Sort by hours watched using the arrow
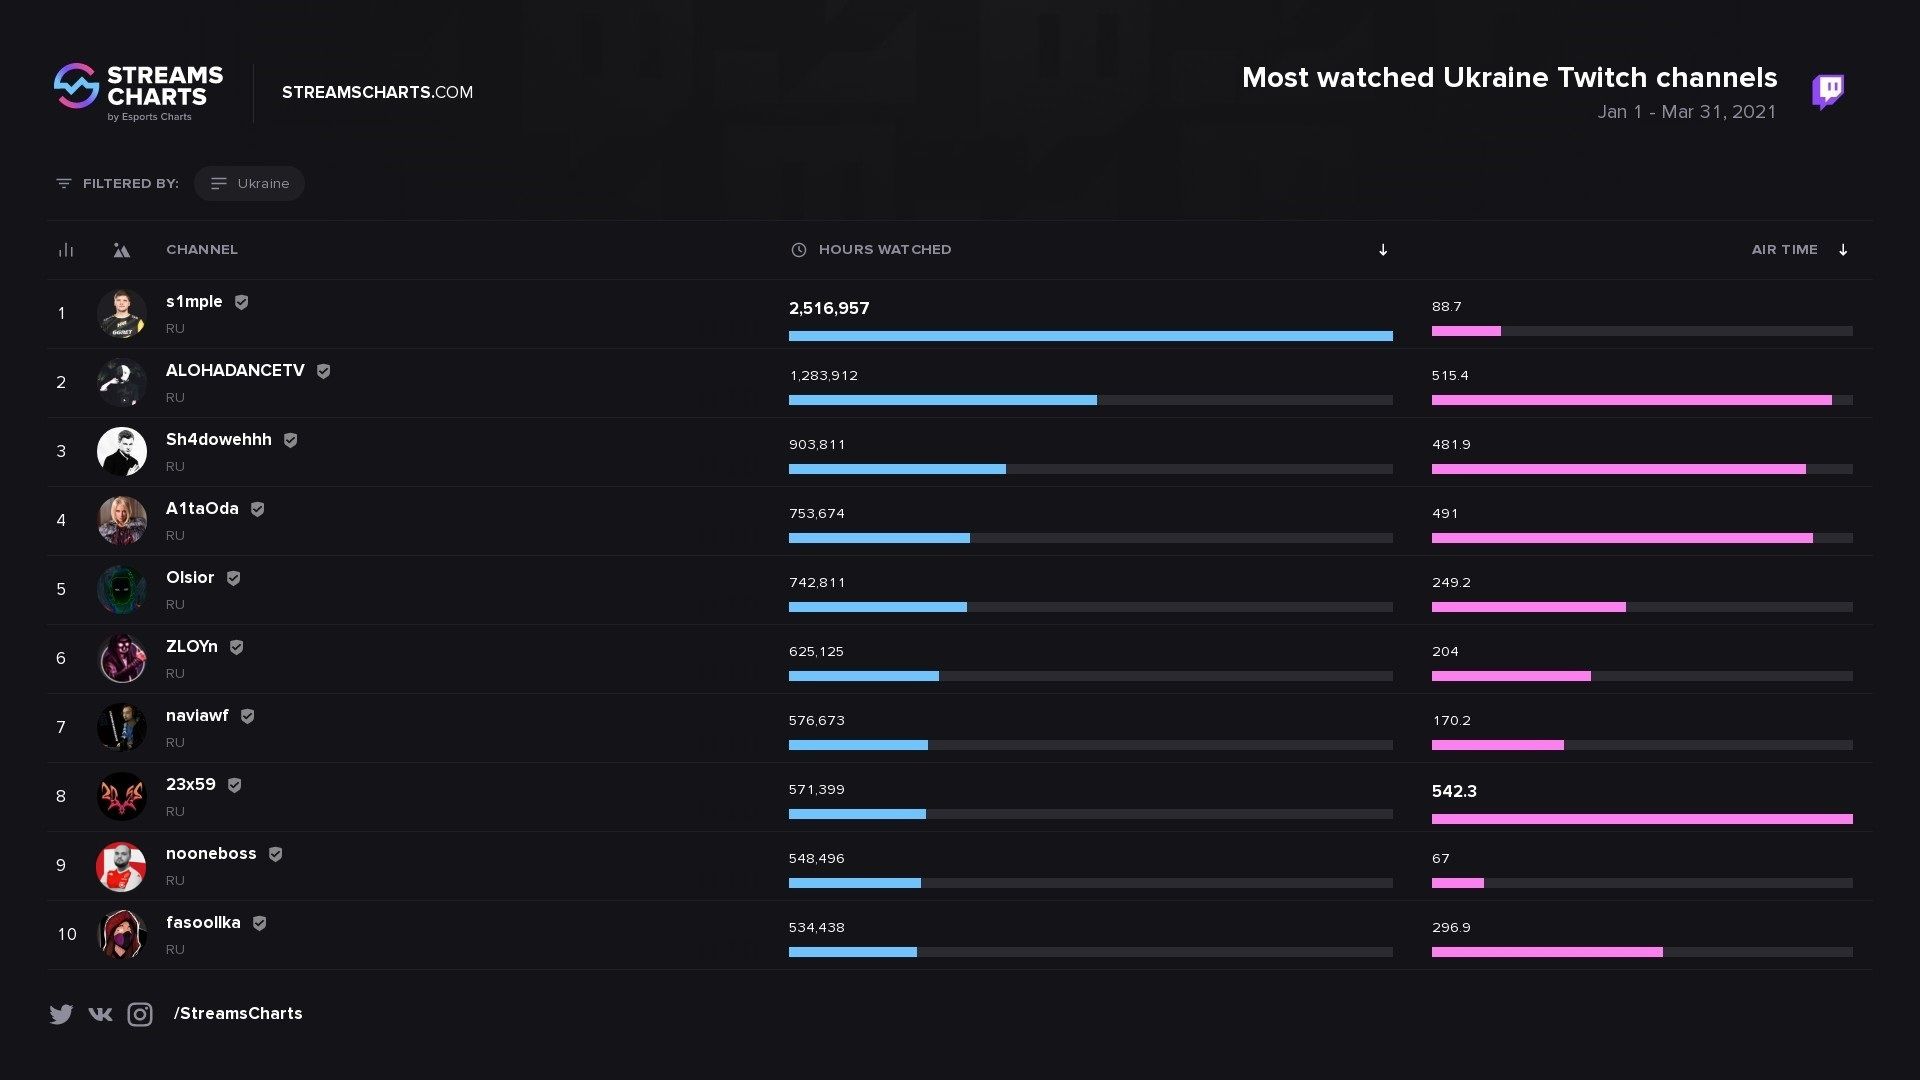Viewport: 1920px width, 1080px height. [x=1383, y=250]
